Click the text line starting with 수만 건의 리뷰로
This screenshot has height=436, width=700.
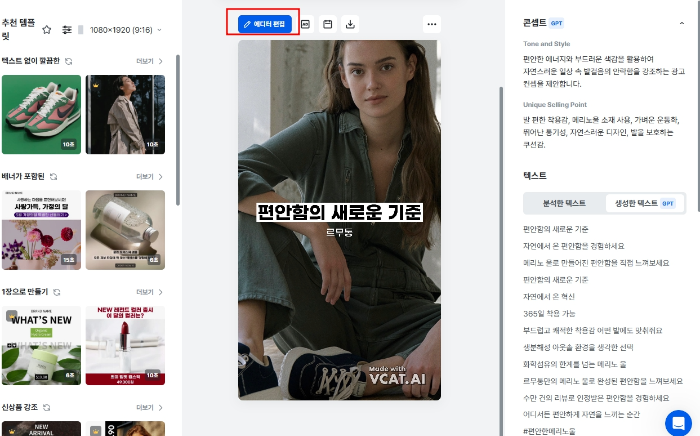click(x=596, y=398)
